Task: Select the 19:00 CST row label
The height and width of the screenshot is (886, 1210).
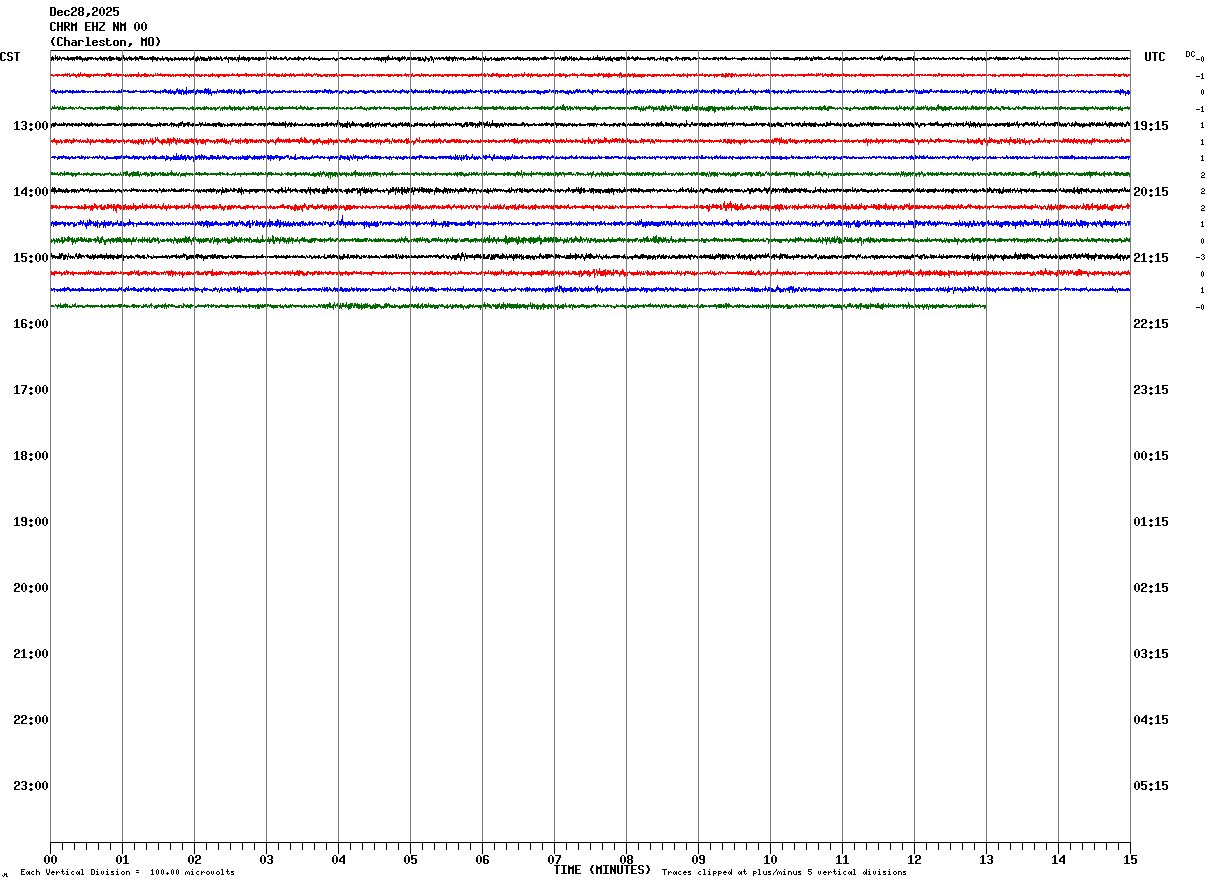Action: (x=31, y=522)
